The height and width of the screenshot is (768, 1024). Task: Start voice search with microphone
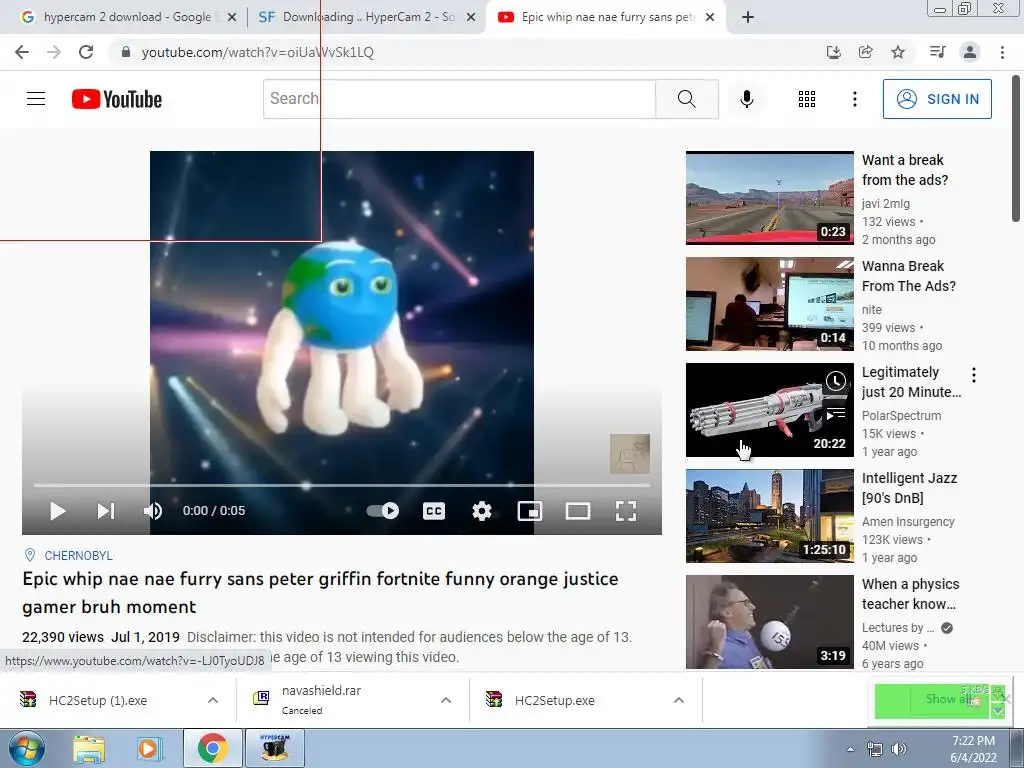pyautogui.click(x=747, y=99)
